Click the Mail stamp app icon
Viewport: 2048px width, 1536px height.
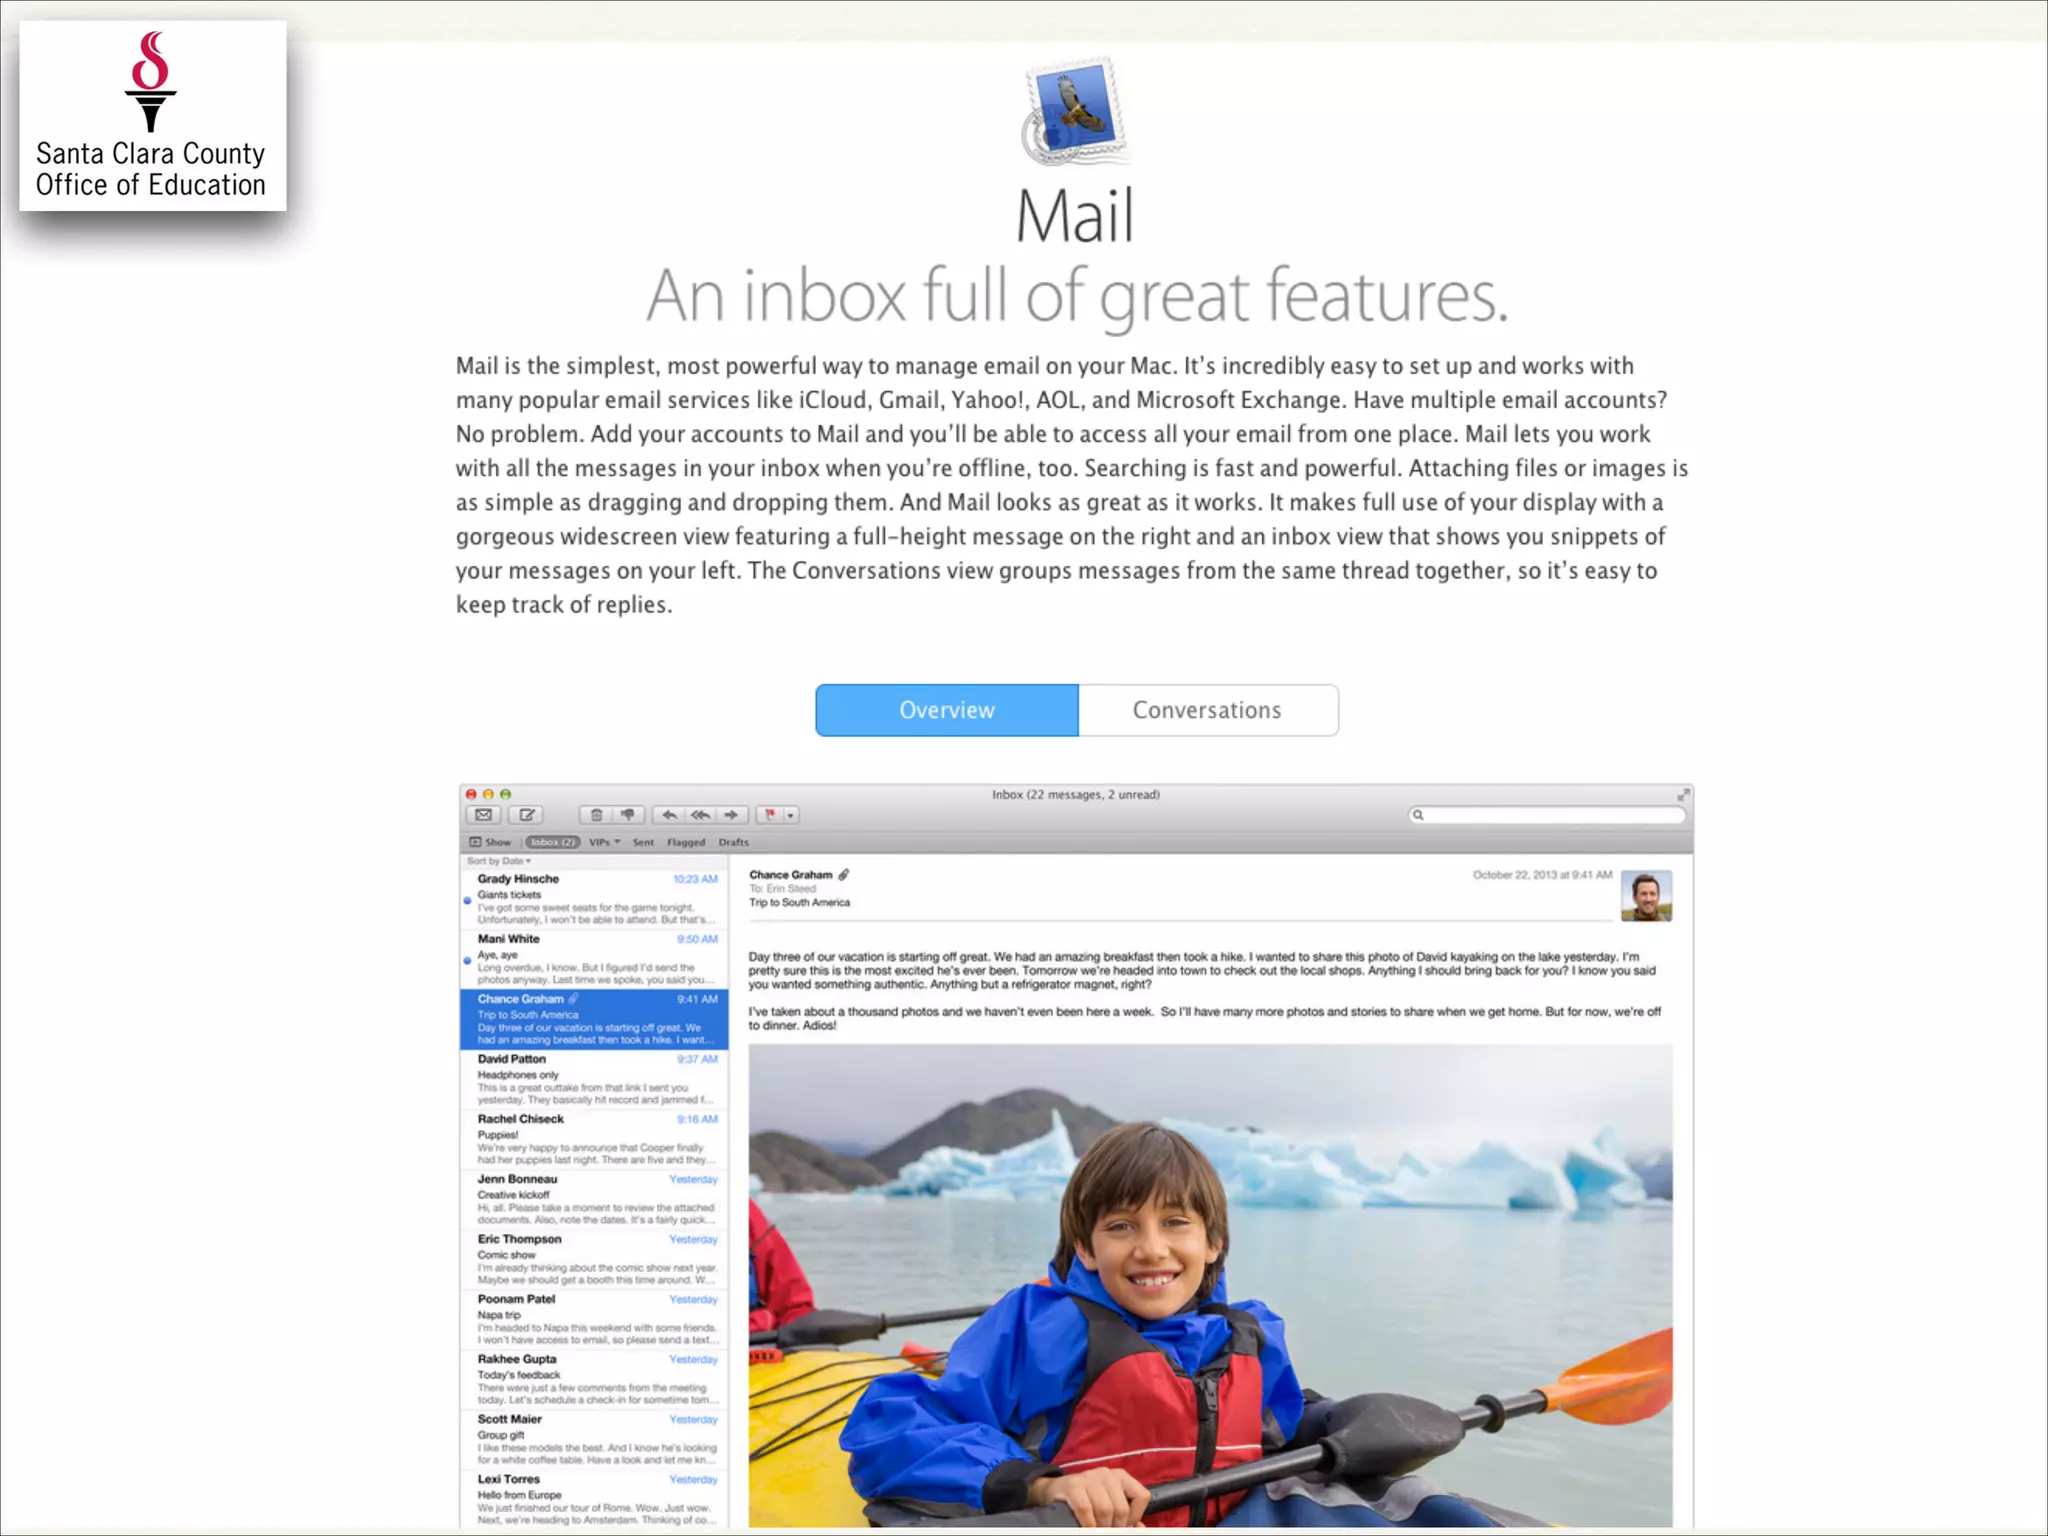point(1076,112)
